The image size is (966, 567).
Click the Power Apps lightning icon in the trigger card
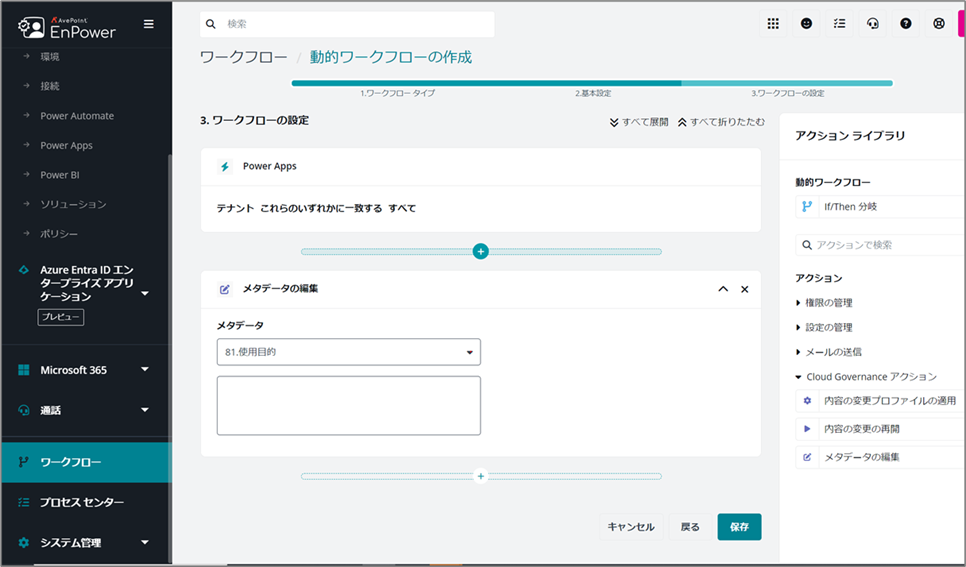point(225,166)
